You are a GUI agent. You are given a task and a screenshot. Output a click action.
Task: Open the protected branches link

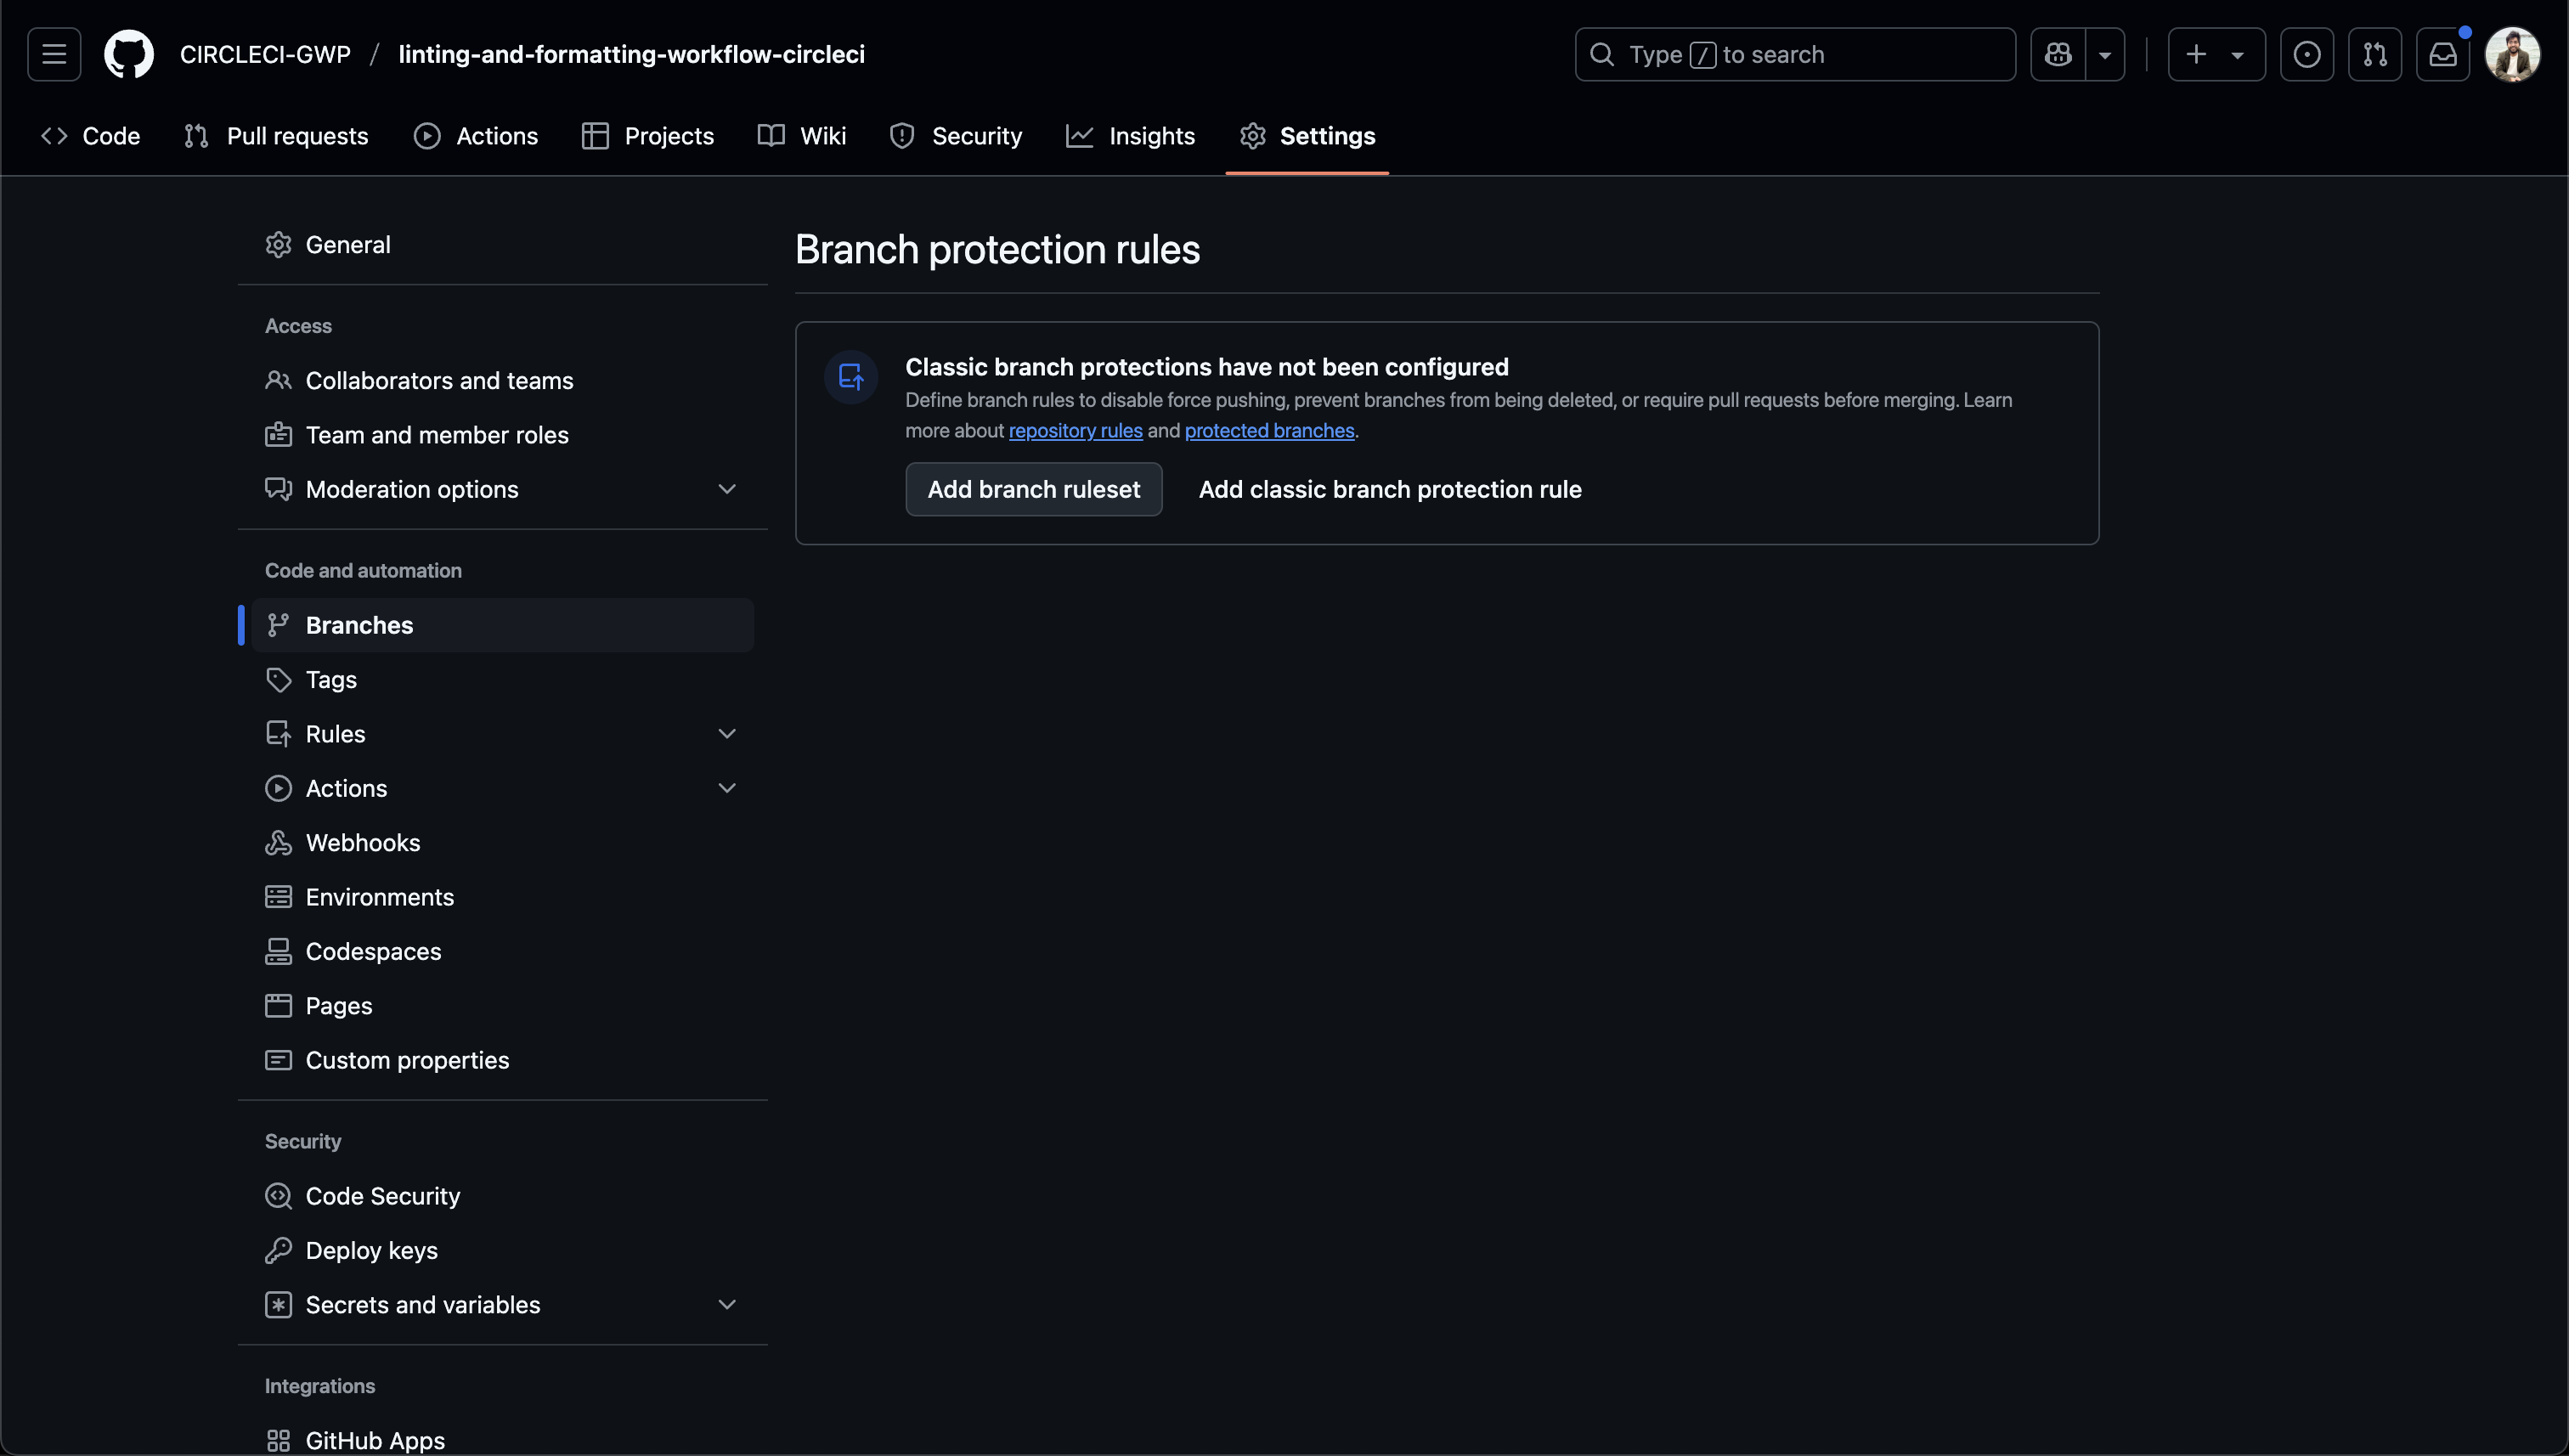coord(1269,430)
